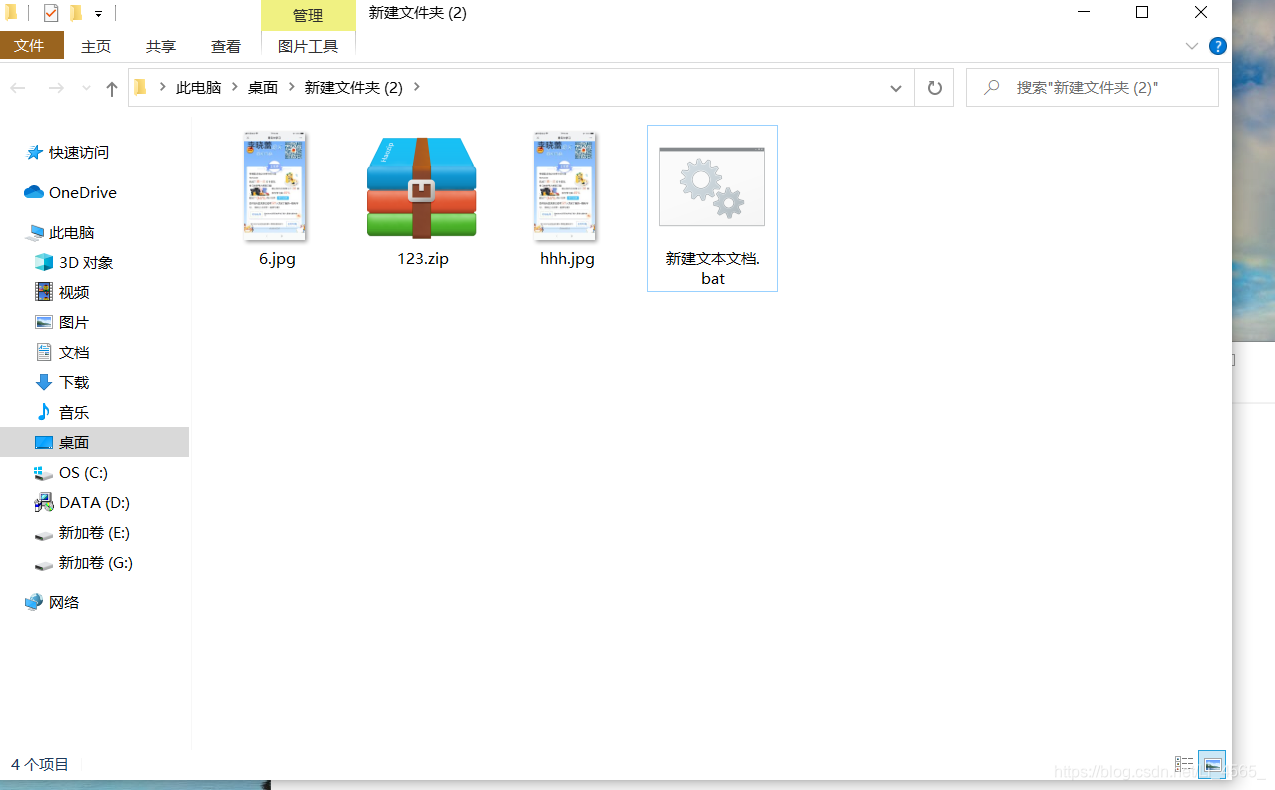Select the 新建文本文档.bat file icon
The height and width of the screenshot is (790, 1275).
[x=712, y=187]
